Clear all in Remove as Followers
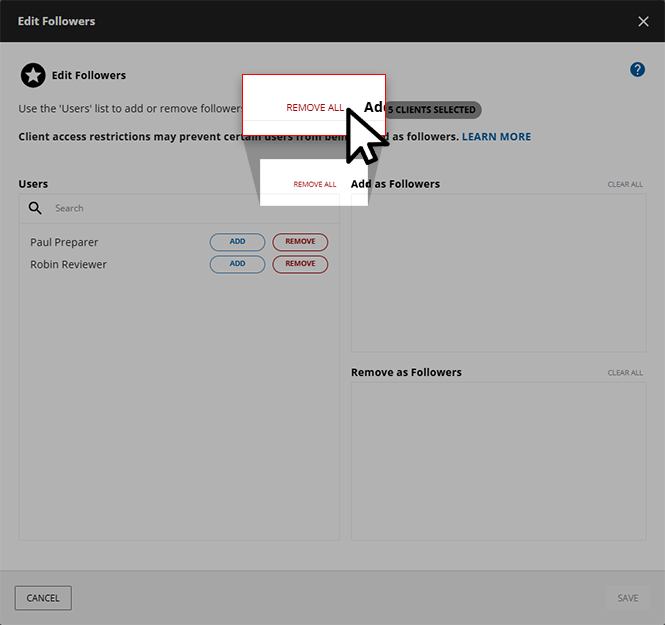The width and height of the screenshot is (665, 625). click(625, 373)
